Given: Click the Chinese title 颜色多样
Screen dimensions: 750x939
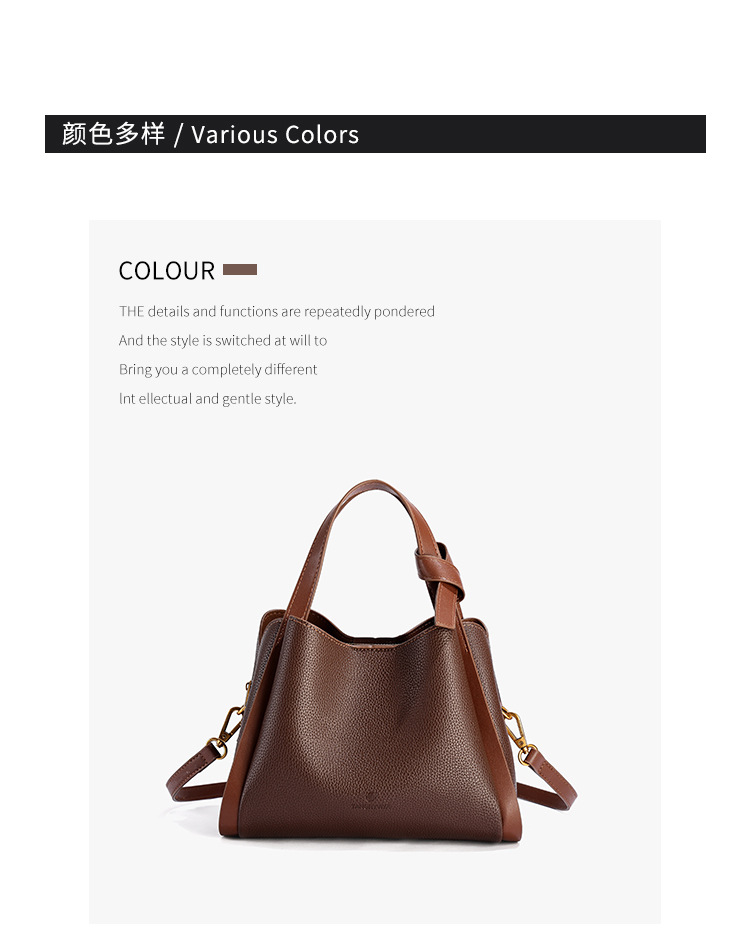Looking at the screenshot, I should coord(113,134).
